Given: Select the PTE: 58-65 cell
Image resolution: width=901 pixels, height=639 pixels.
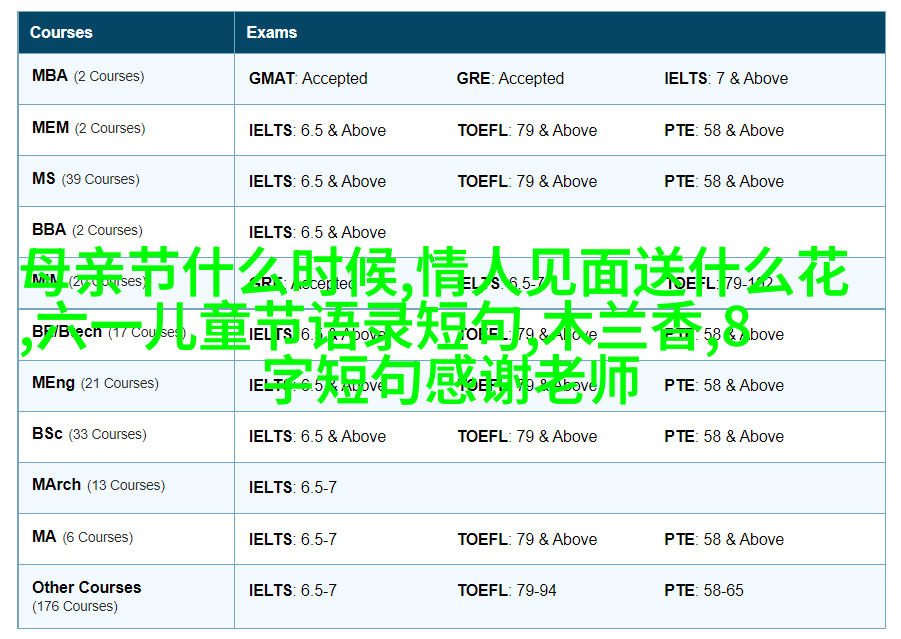Looking at the screenshot, I should [x=704, y=590].
